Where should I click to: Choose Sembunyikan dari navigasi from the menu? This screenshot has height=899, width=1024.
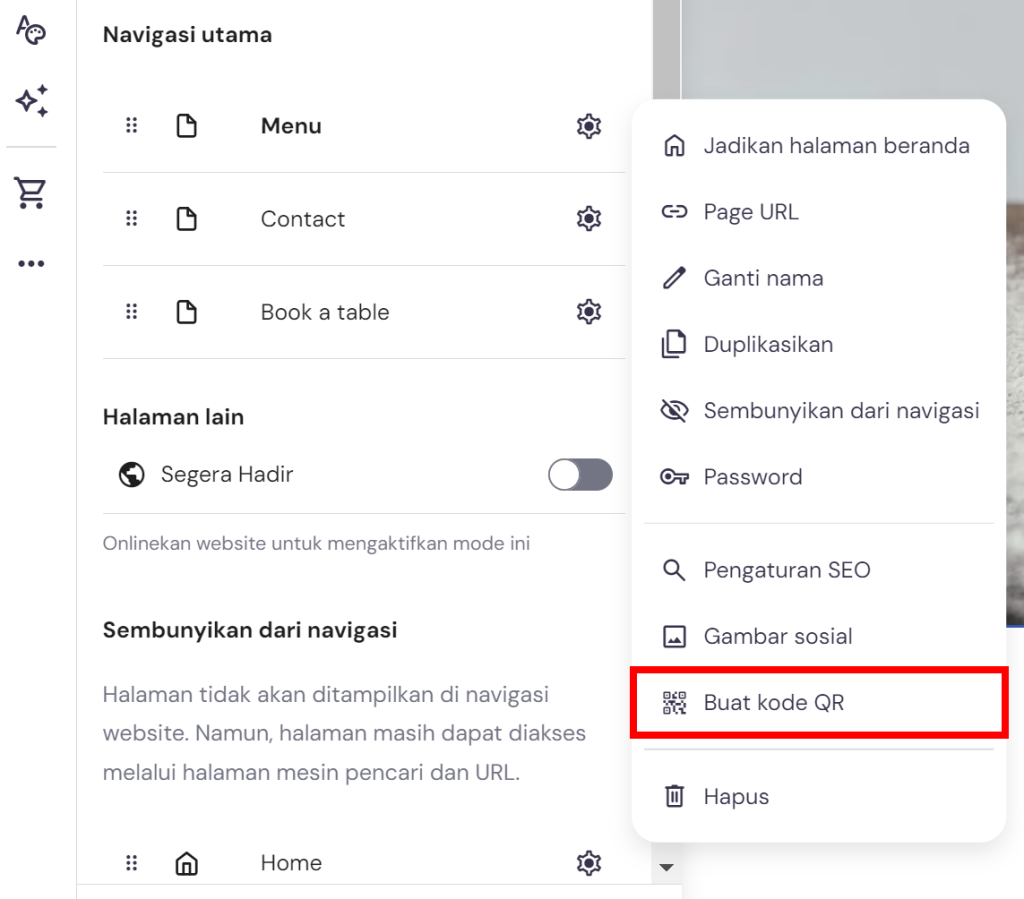pyautogui.click(x=840, y=410)
